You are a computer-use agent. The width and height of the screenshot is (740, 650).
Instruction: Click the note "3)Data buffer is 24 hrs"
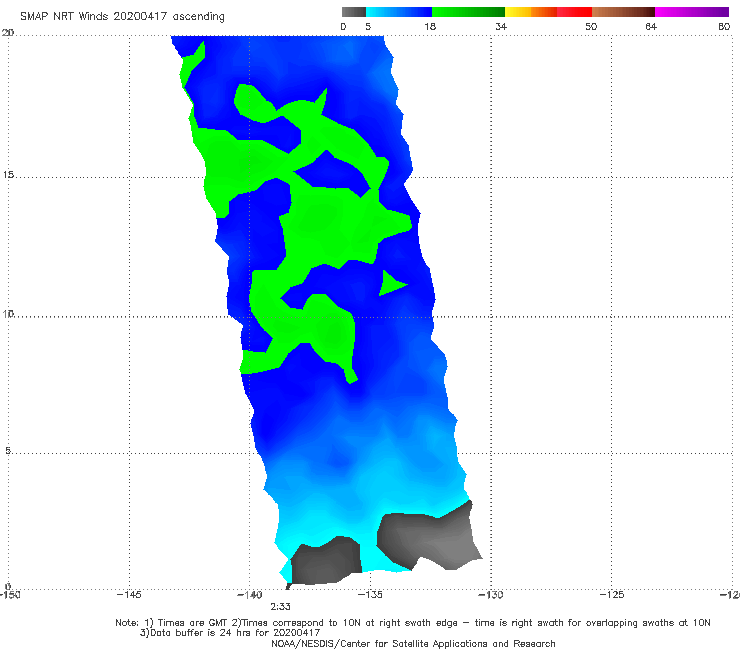[x=230, y=633]
